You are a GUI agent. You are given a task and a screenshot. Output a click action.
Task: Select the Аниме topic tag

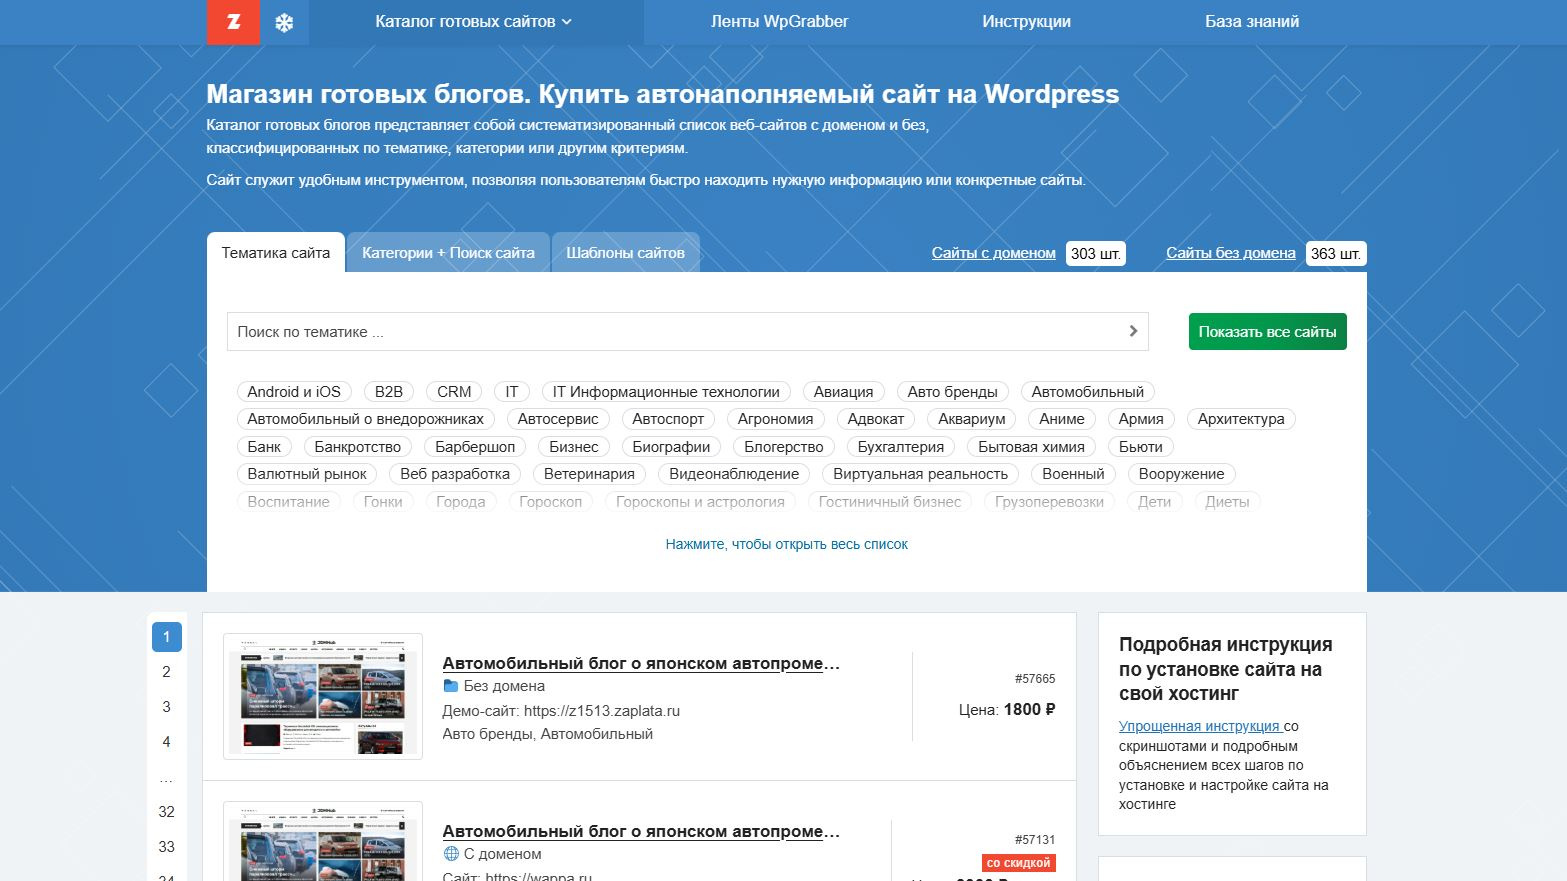pyautogui.click(x=1062, y=419)
